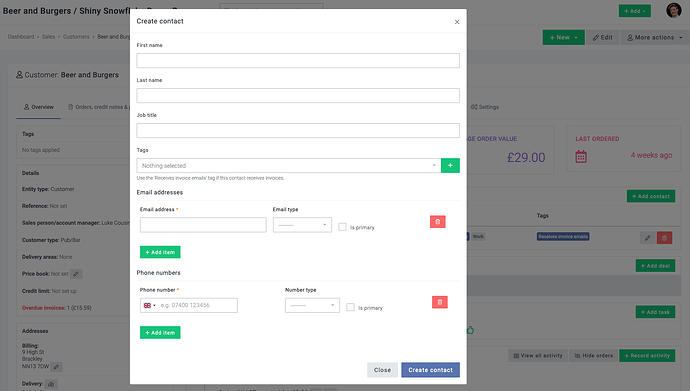Screen dimensions: 690x391
Task: Open the Email type dropdown
Action: pos(302,225)
